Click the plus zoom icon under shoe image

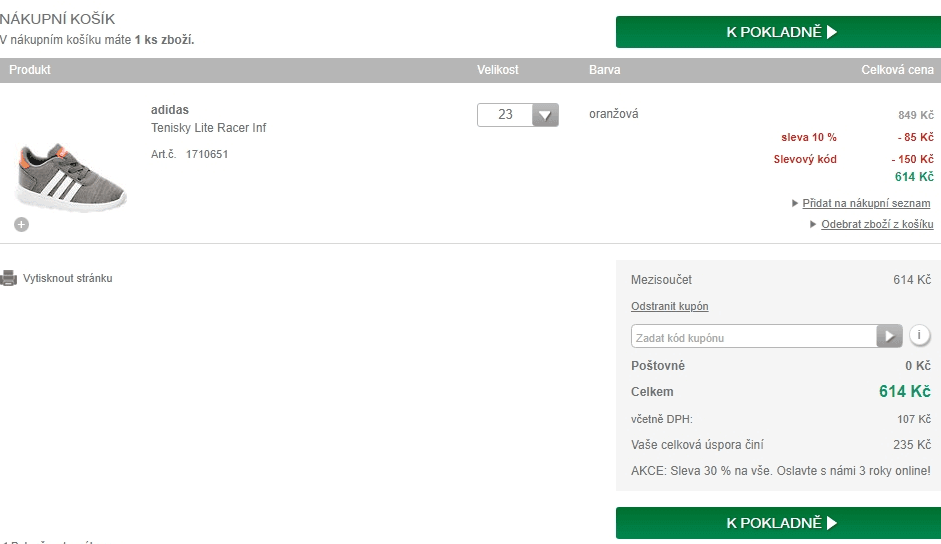click(x=22, y=225)
